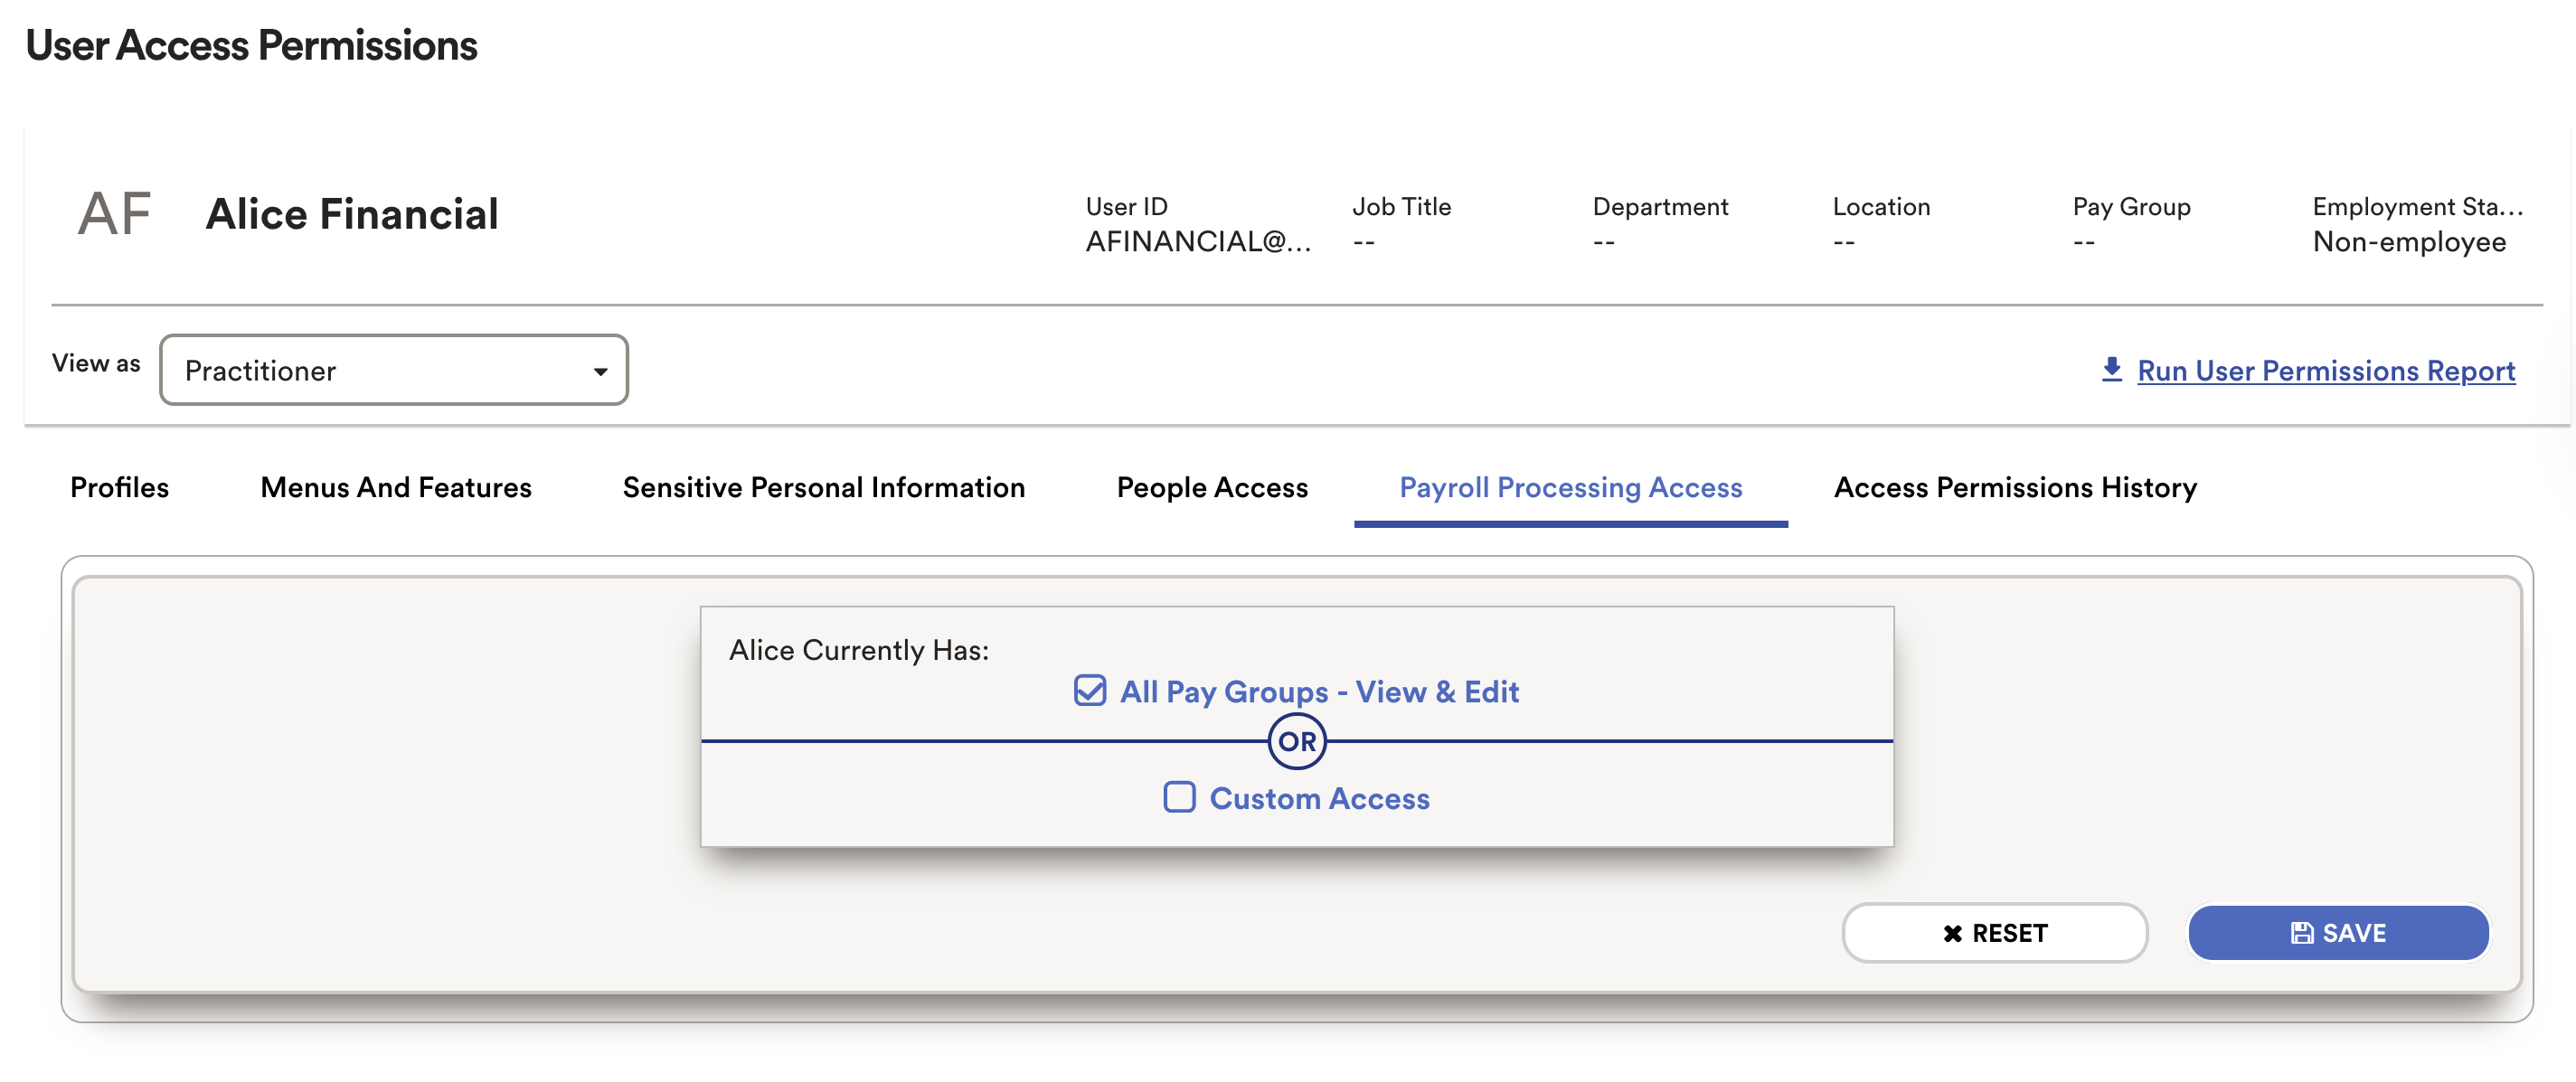Open the View as Practitioner dropdown
Image resolution: width=2576 pixels, height=1082 pixels.
394,370
